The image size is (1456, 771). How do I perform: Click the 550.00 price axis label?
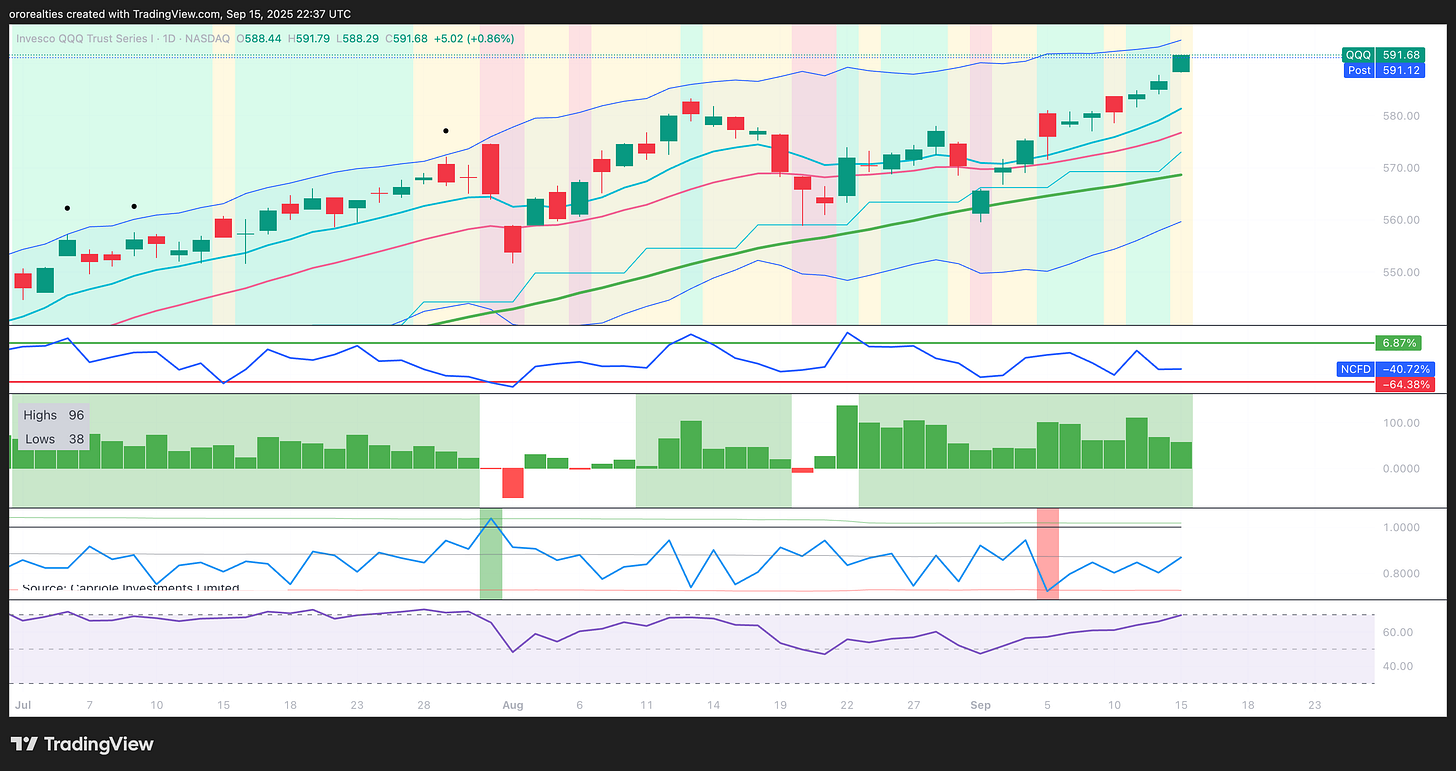(1403, 272)
